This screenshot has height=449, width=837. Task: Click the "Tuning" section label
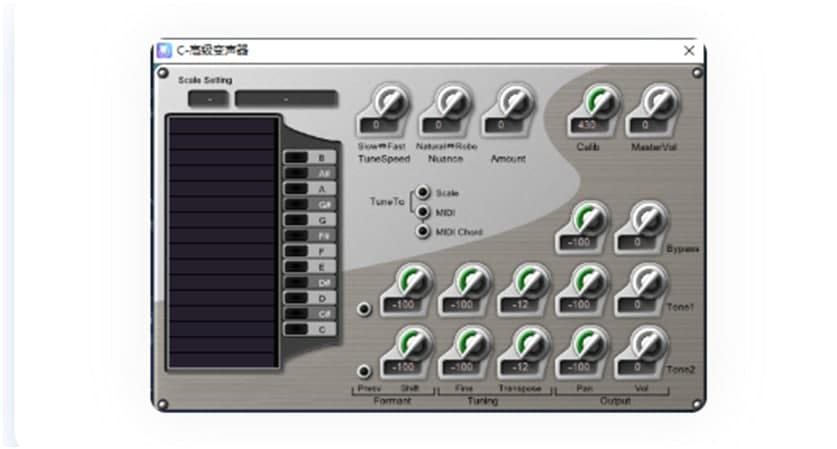point(483,401)
